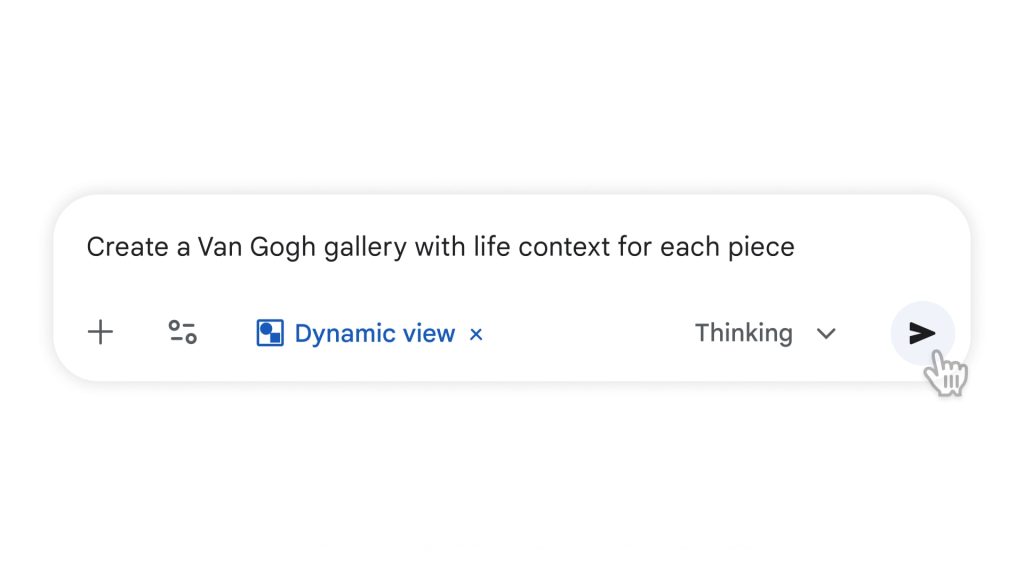Viewport: 1024px width, 576px height.
Task: Click the settings tune icon beside the plus
Action: tap(181, 332)
